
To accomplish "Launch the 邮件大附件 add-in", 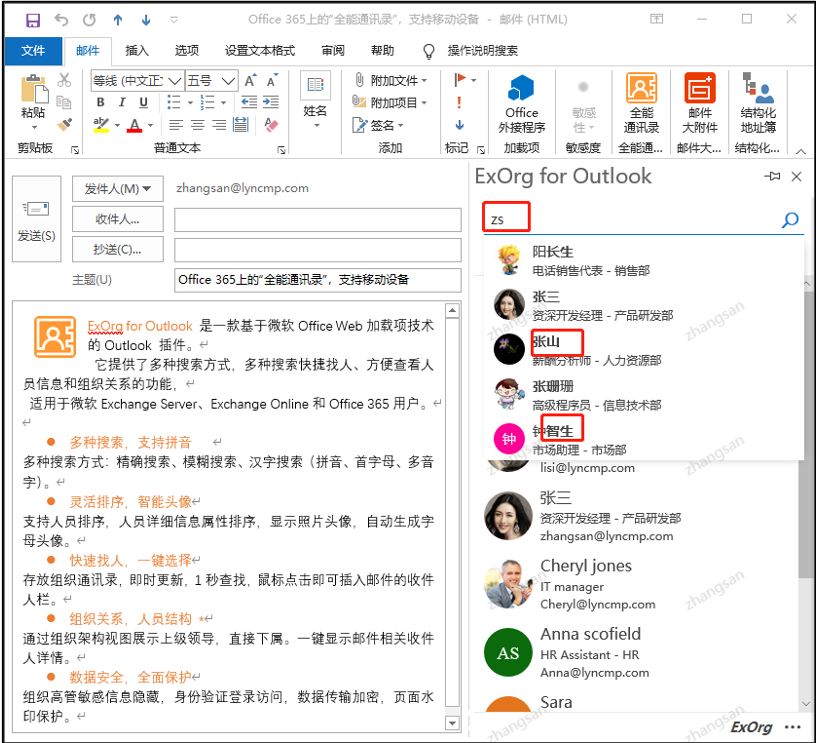I will [x=699, y=104].
